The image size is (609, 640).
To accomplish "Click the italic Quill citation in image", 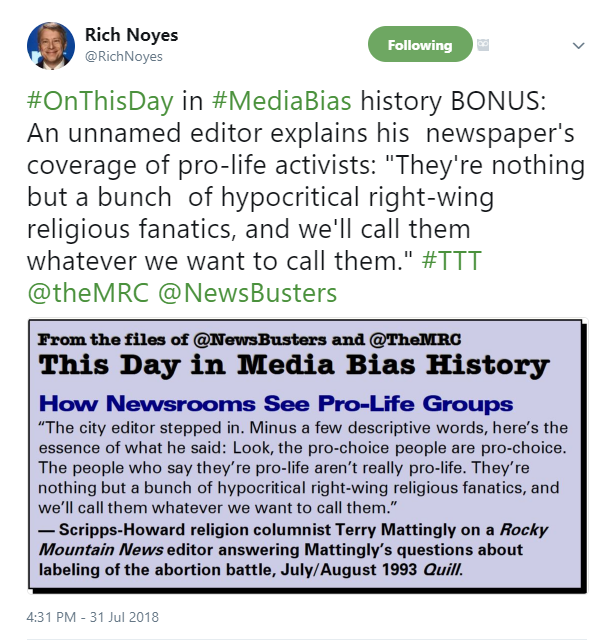I will [442, 569].
